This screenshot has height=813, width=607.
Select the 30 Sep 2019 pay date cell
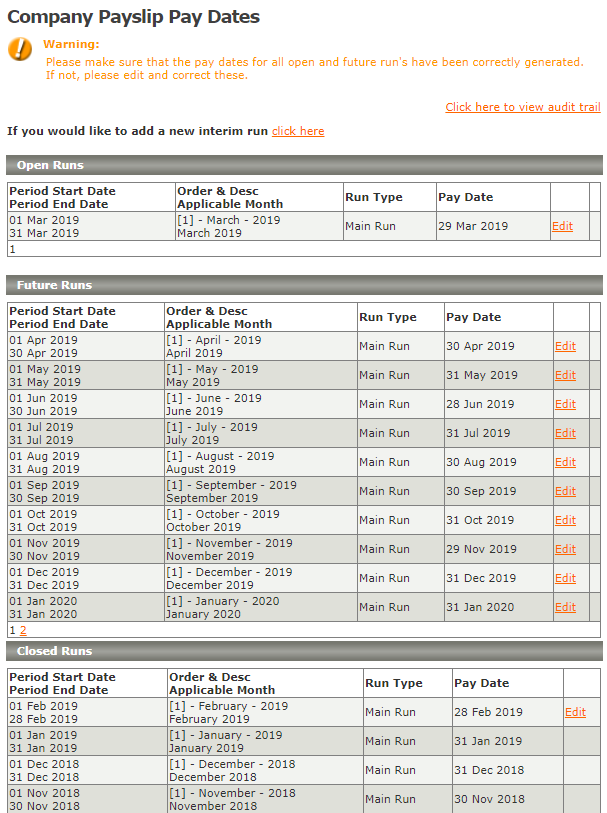(499, 492)
